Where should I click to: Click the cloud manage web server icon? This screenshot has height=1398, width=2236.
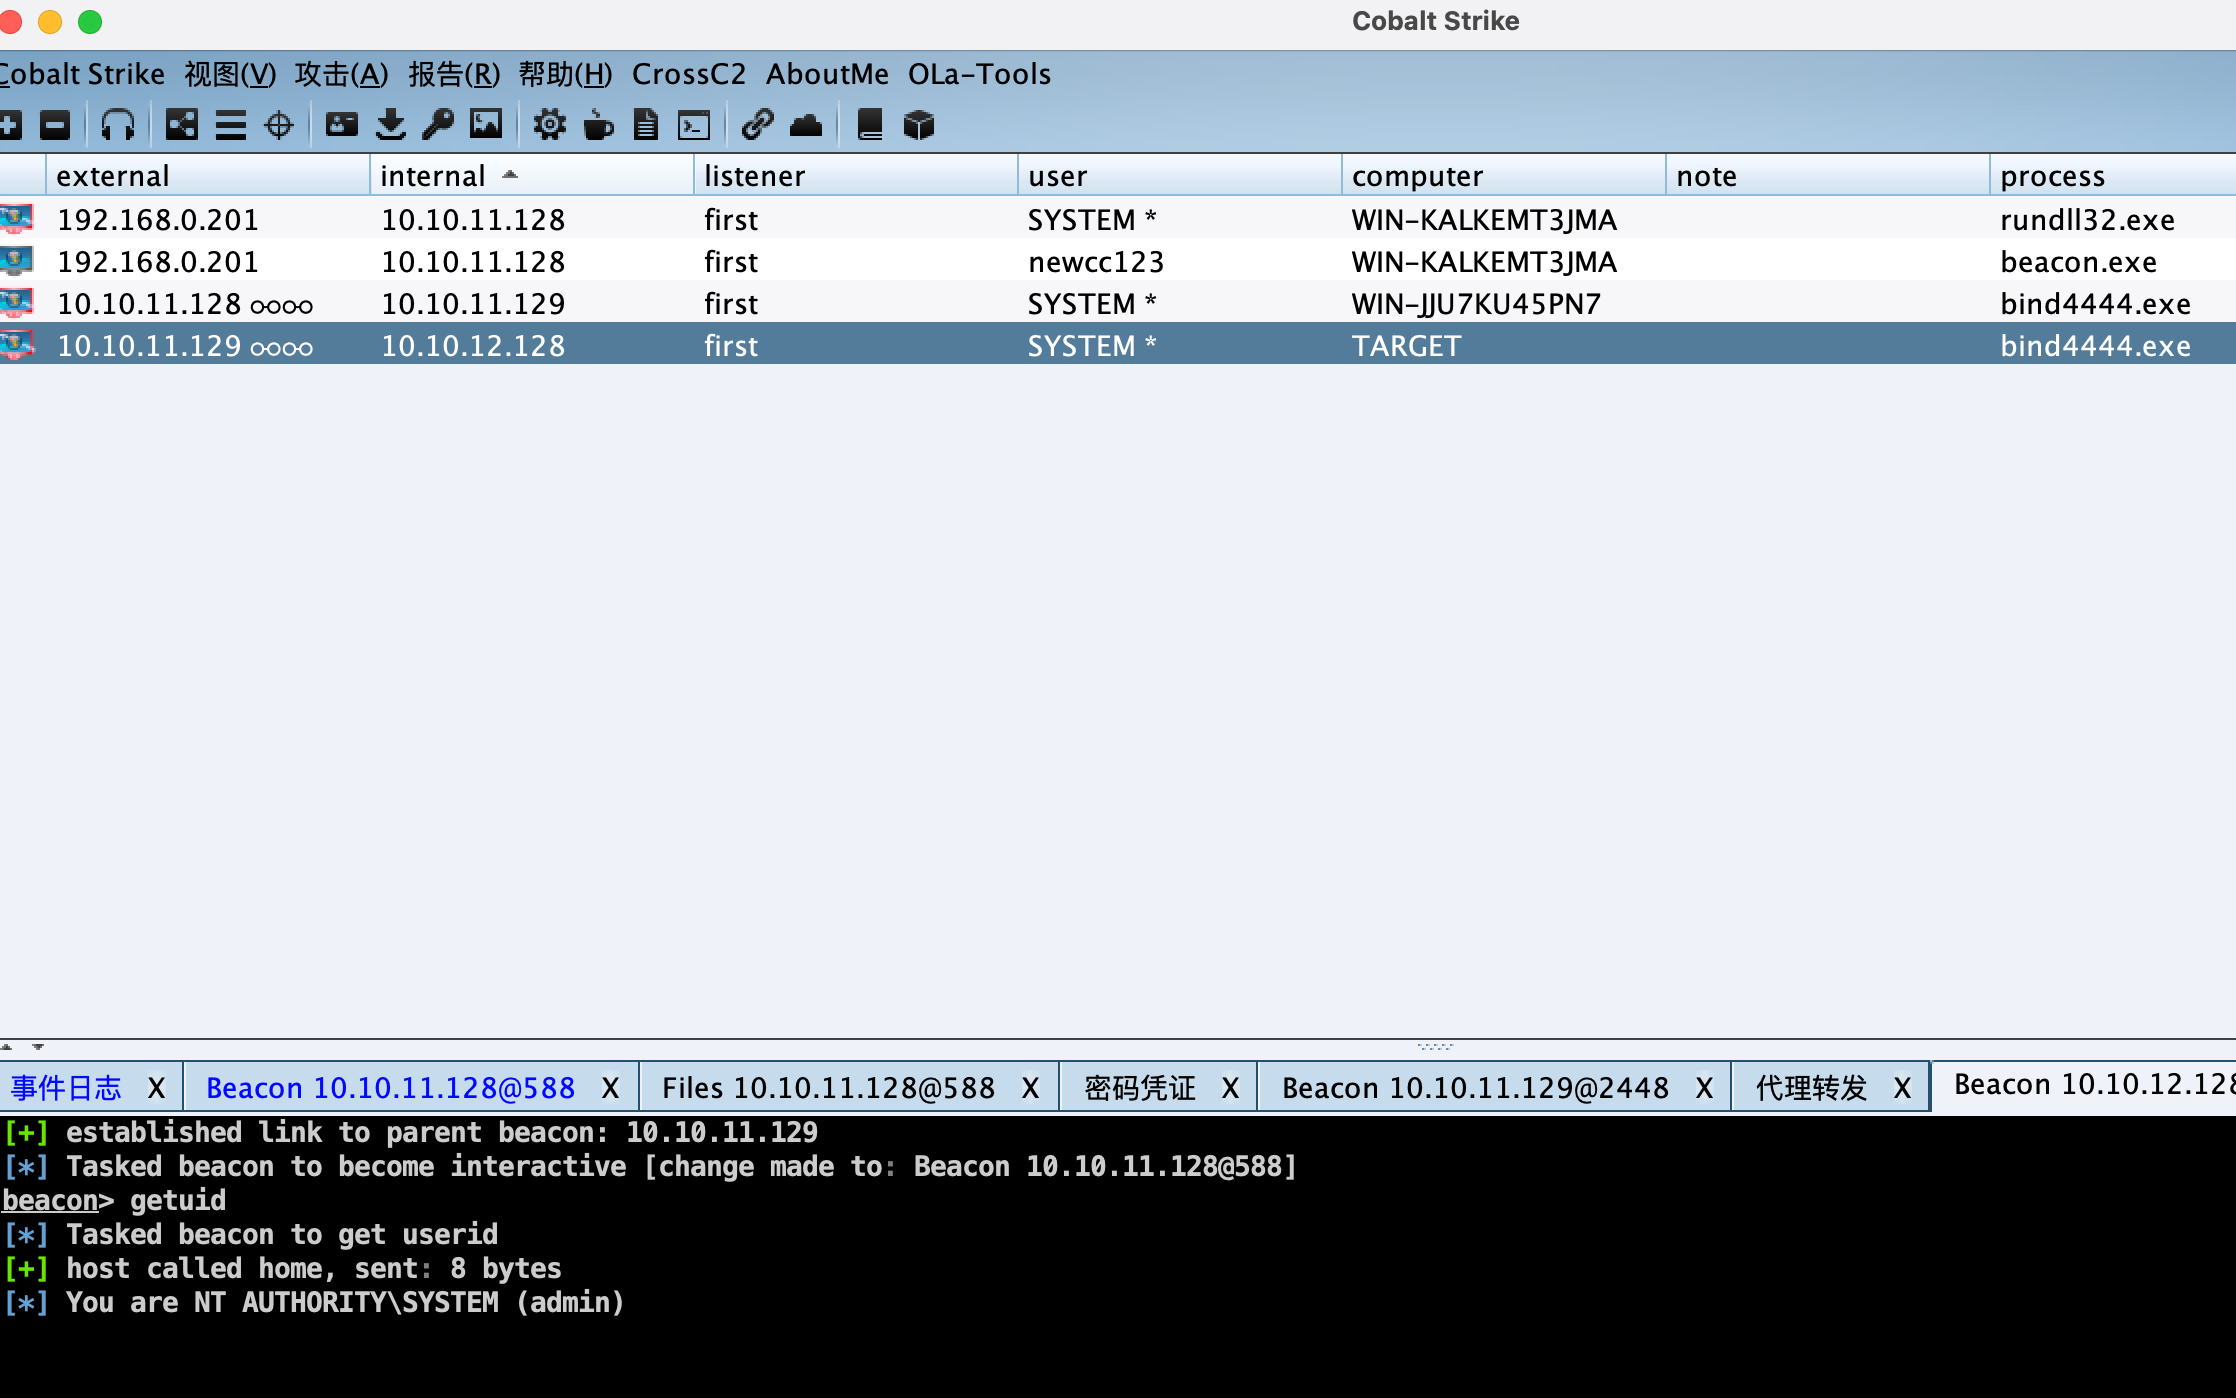(806, 125)
